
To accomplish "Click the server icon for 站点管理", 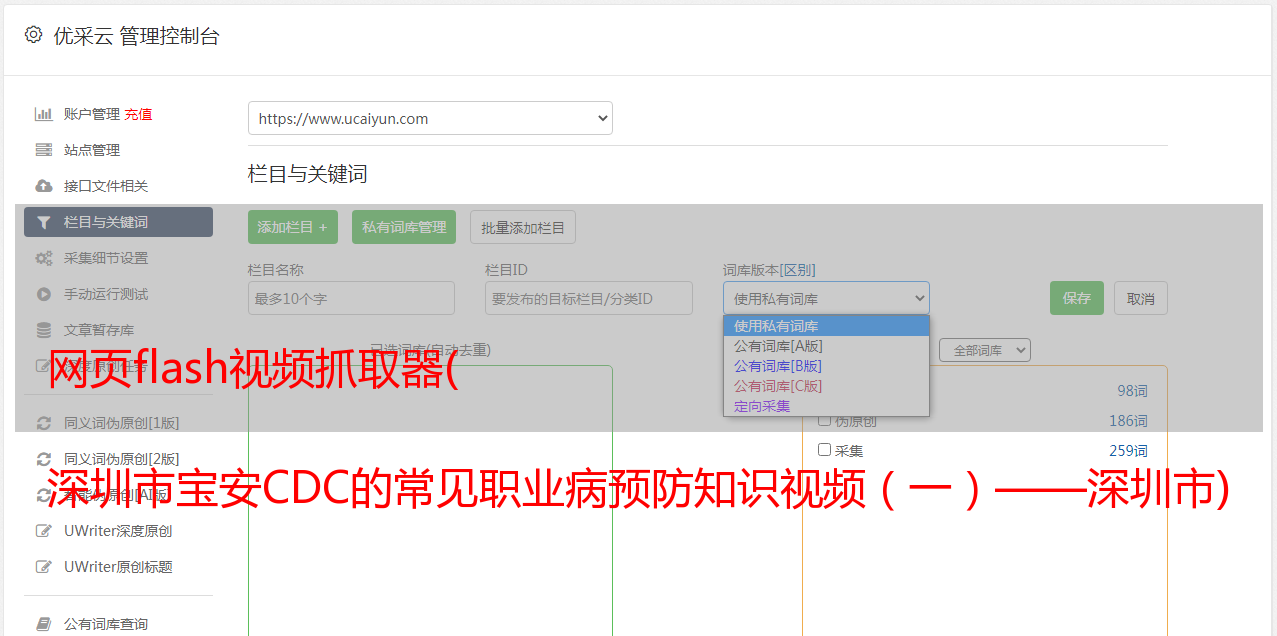I will pos(43,150).
